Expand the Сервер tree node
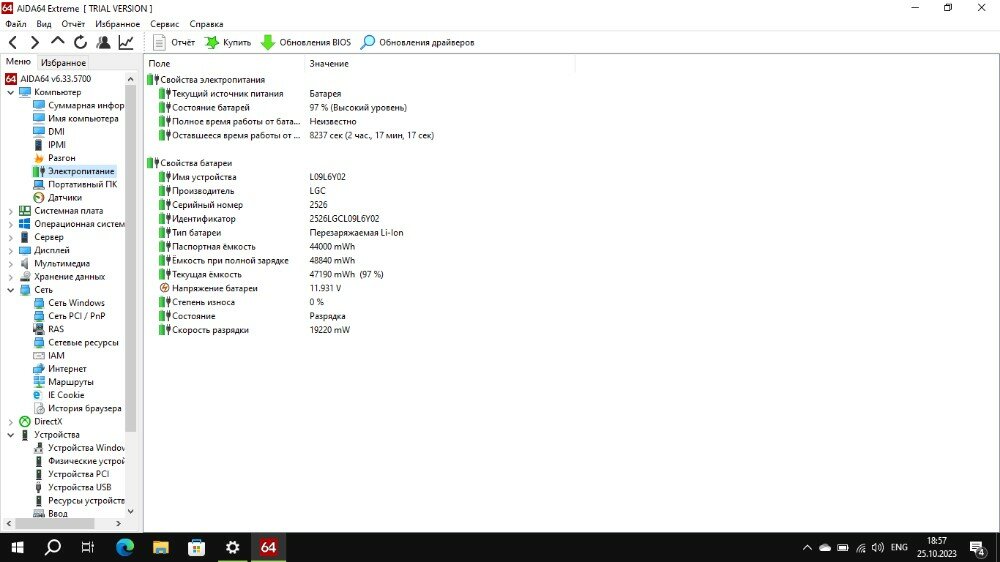 10,237
